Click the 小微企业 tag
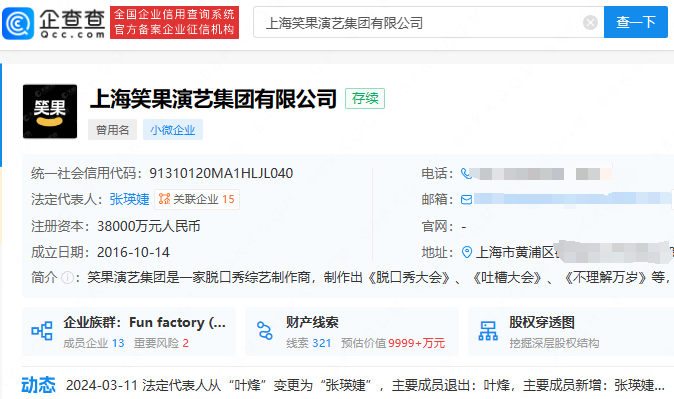 [x=173, y=130]
